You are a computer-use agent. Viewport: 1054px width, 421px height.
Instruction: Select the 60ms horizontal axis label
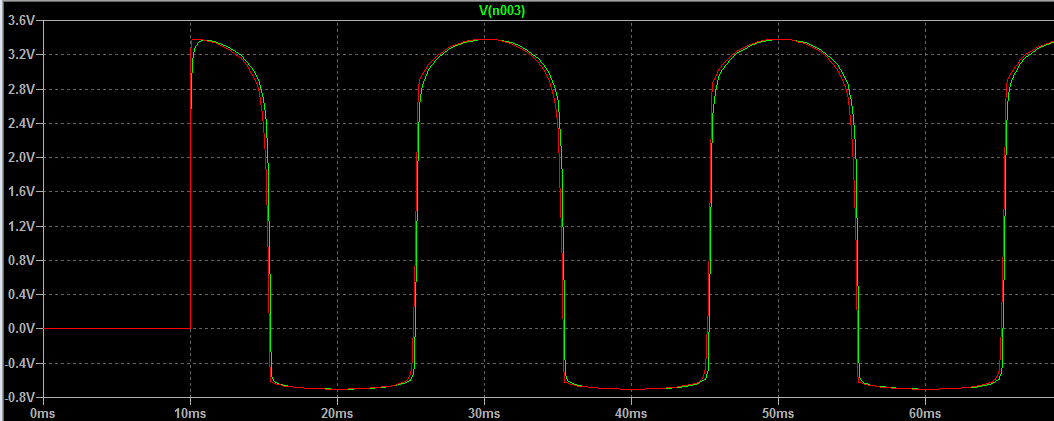[925, 411]
